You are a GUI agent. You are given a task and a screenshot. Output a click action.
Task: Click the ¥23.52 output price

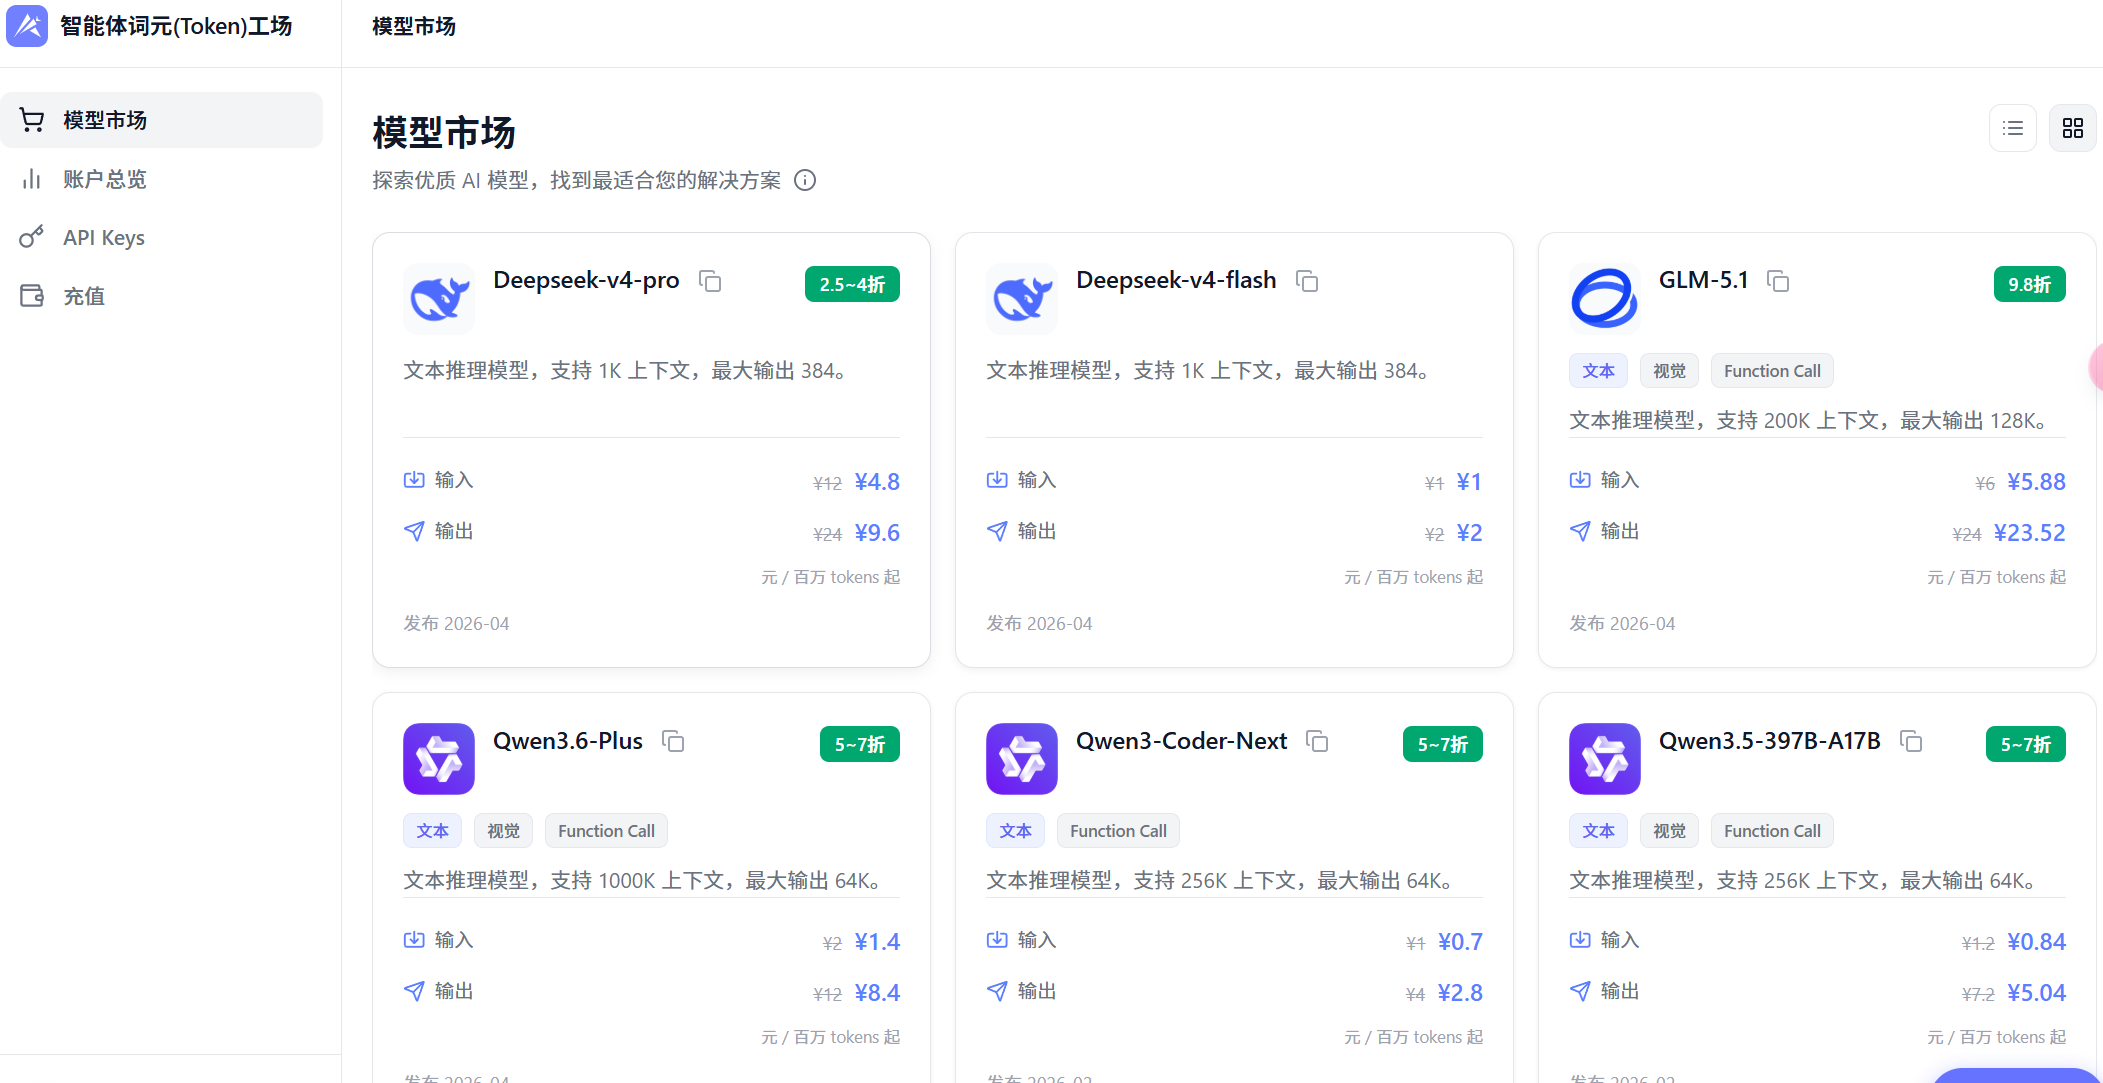click(x=2029, y=533)
